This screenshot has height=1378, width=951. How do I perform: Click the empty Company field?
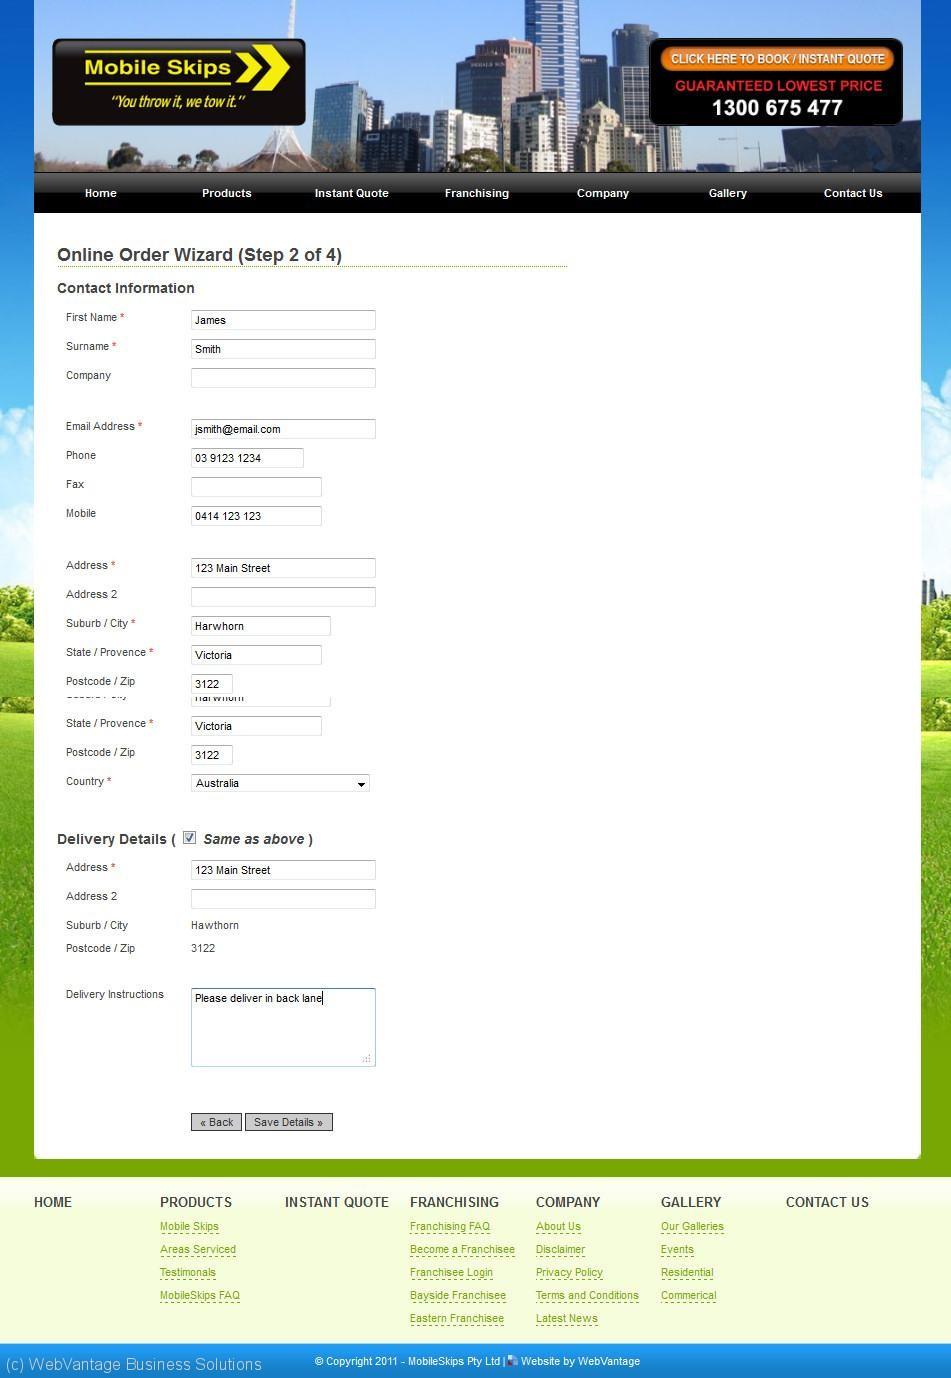(x=283, y=377)
